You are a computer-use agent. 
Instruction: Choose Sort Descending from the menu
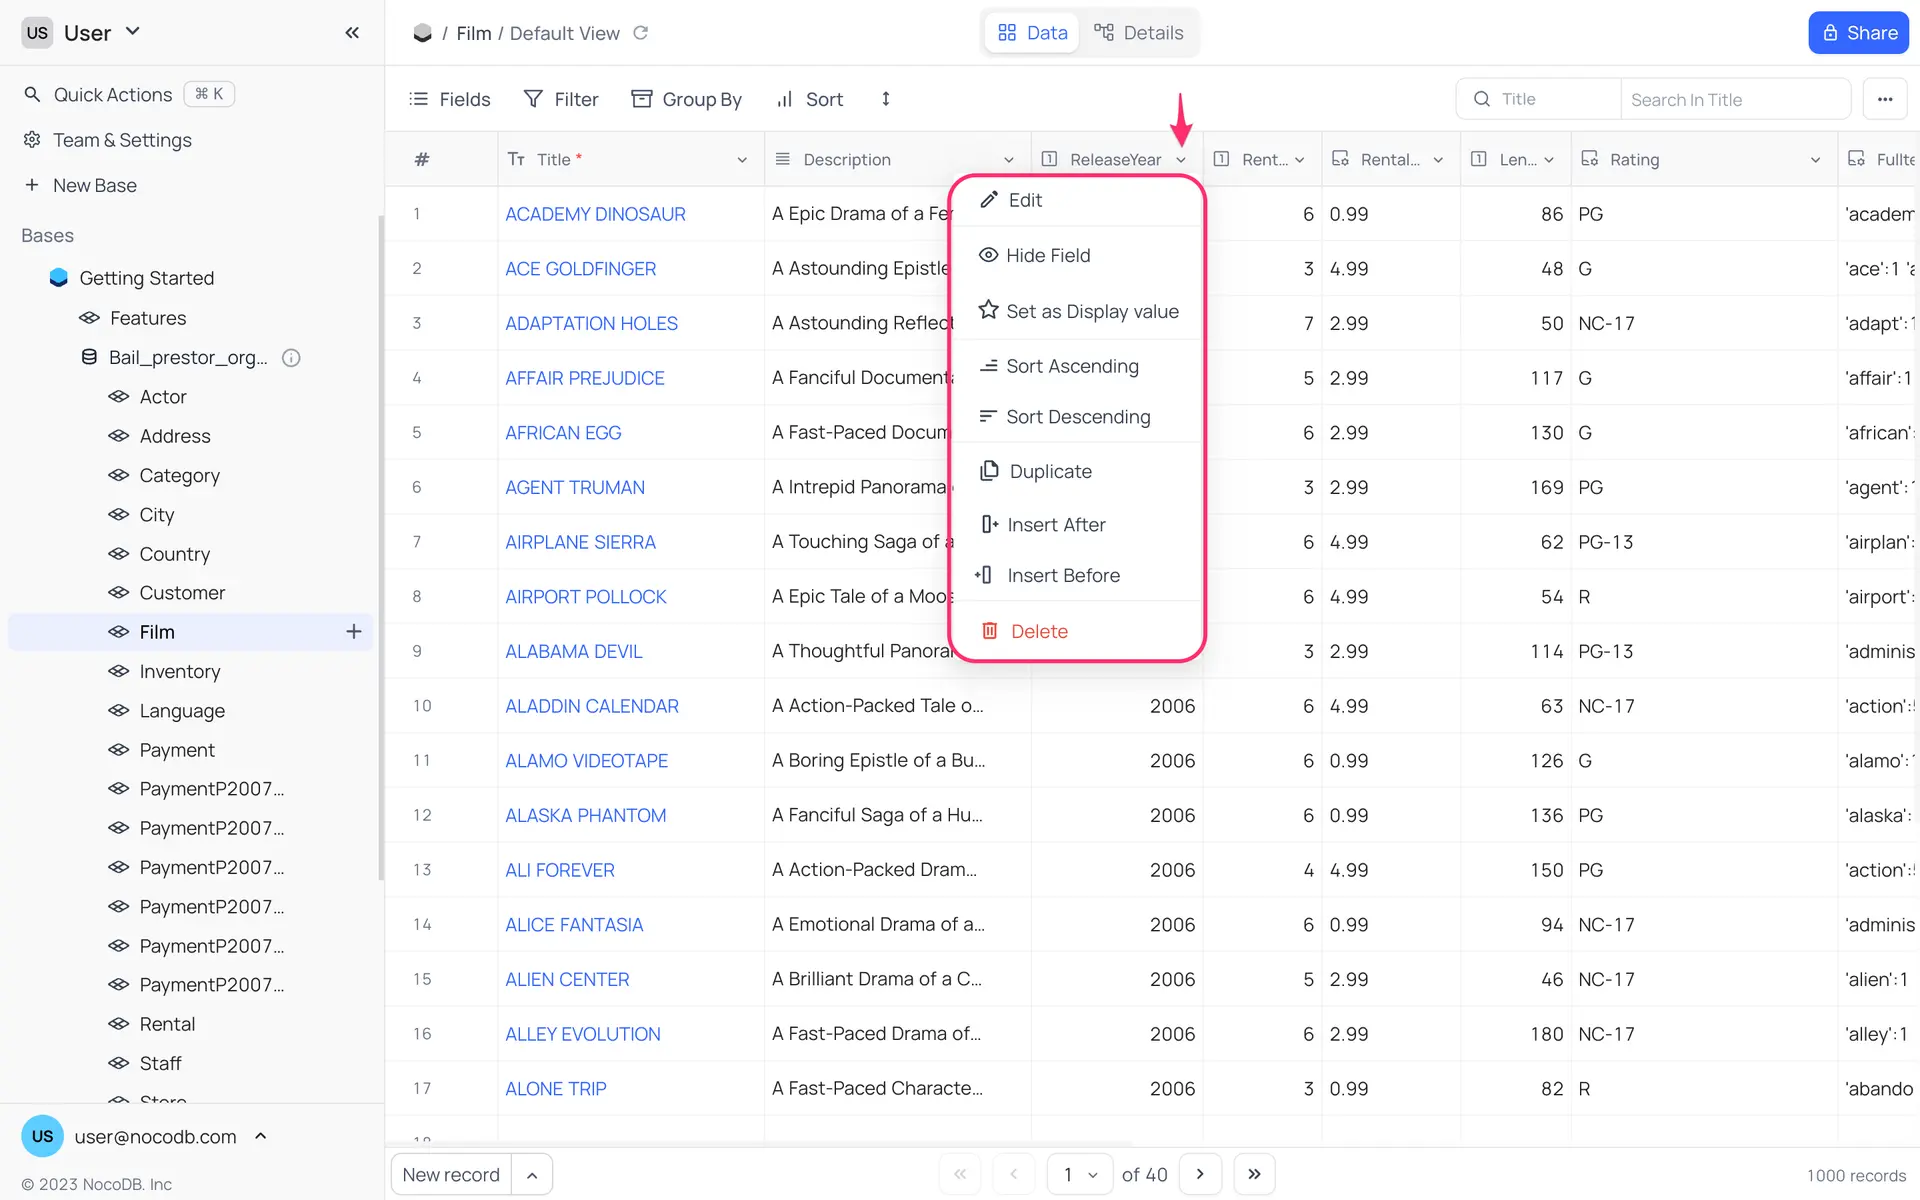pyautogui.click(x=1077, y=417)
